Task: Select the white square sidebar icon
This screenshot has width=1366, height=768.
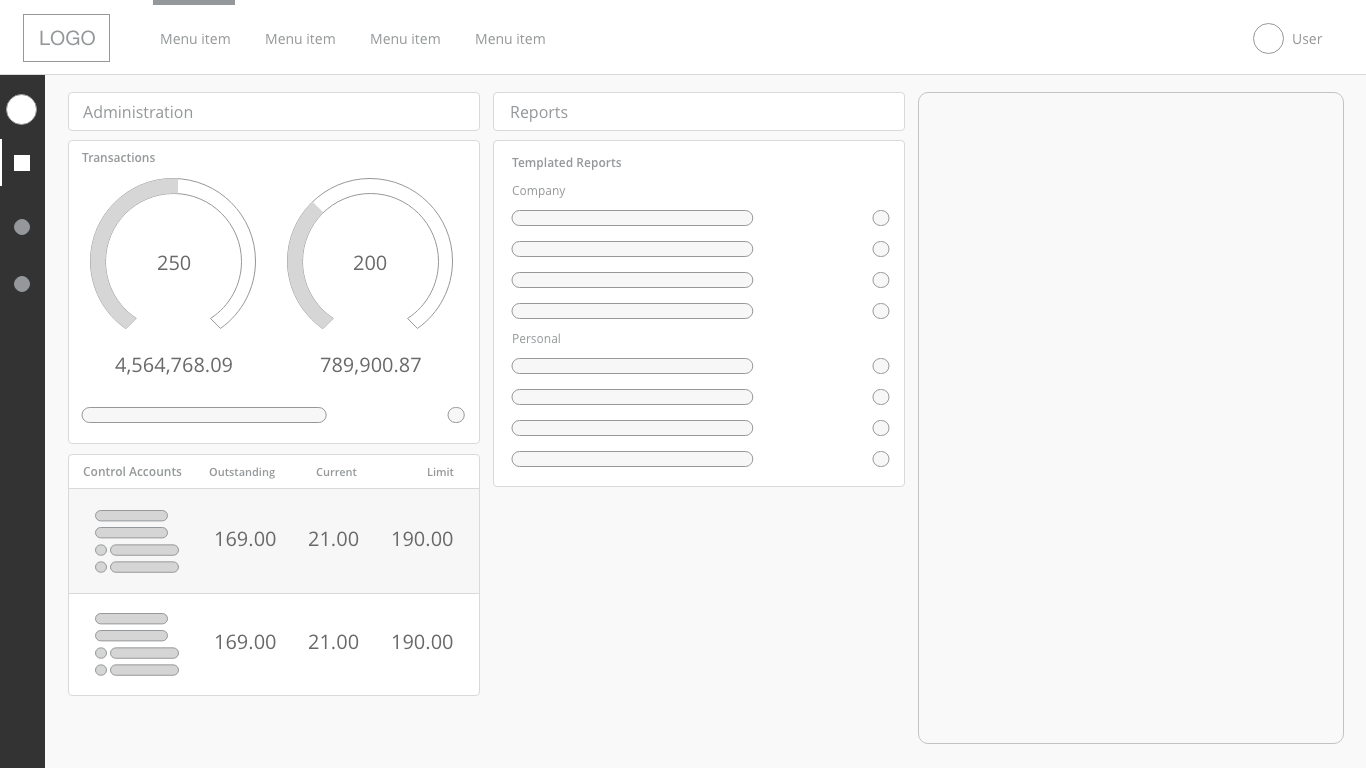Action: (22, 163)
